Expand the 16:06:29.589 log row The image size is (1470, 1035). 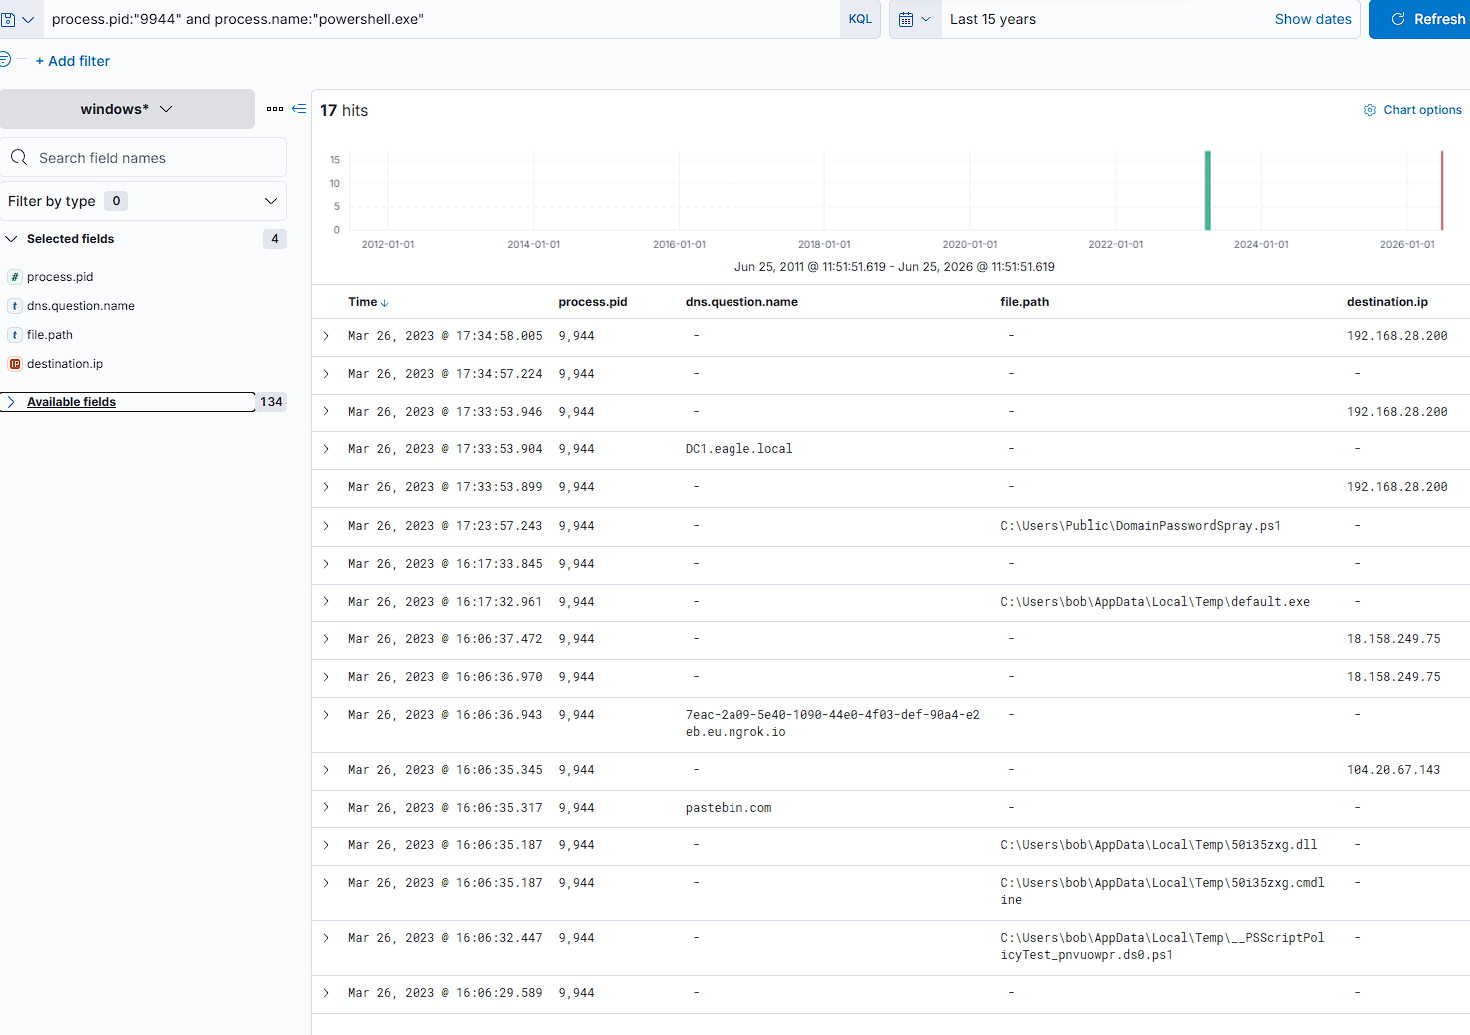(x=326, y=993)
